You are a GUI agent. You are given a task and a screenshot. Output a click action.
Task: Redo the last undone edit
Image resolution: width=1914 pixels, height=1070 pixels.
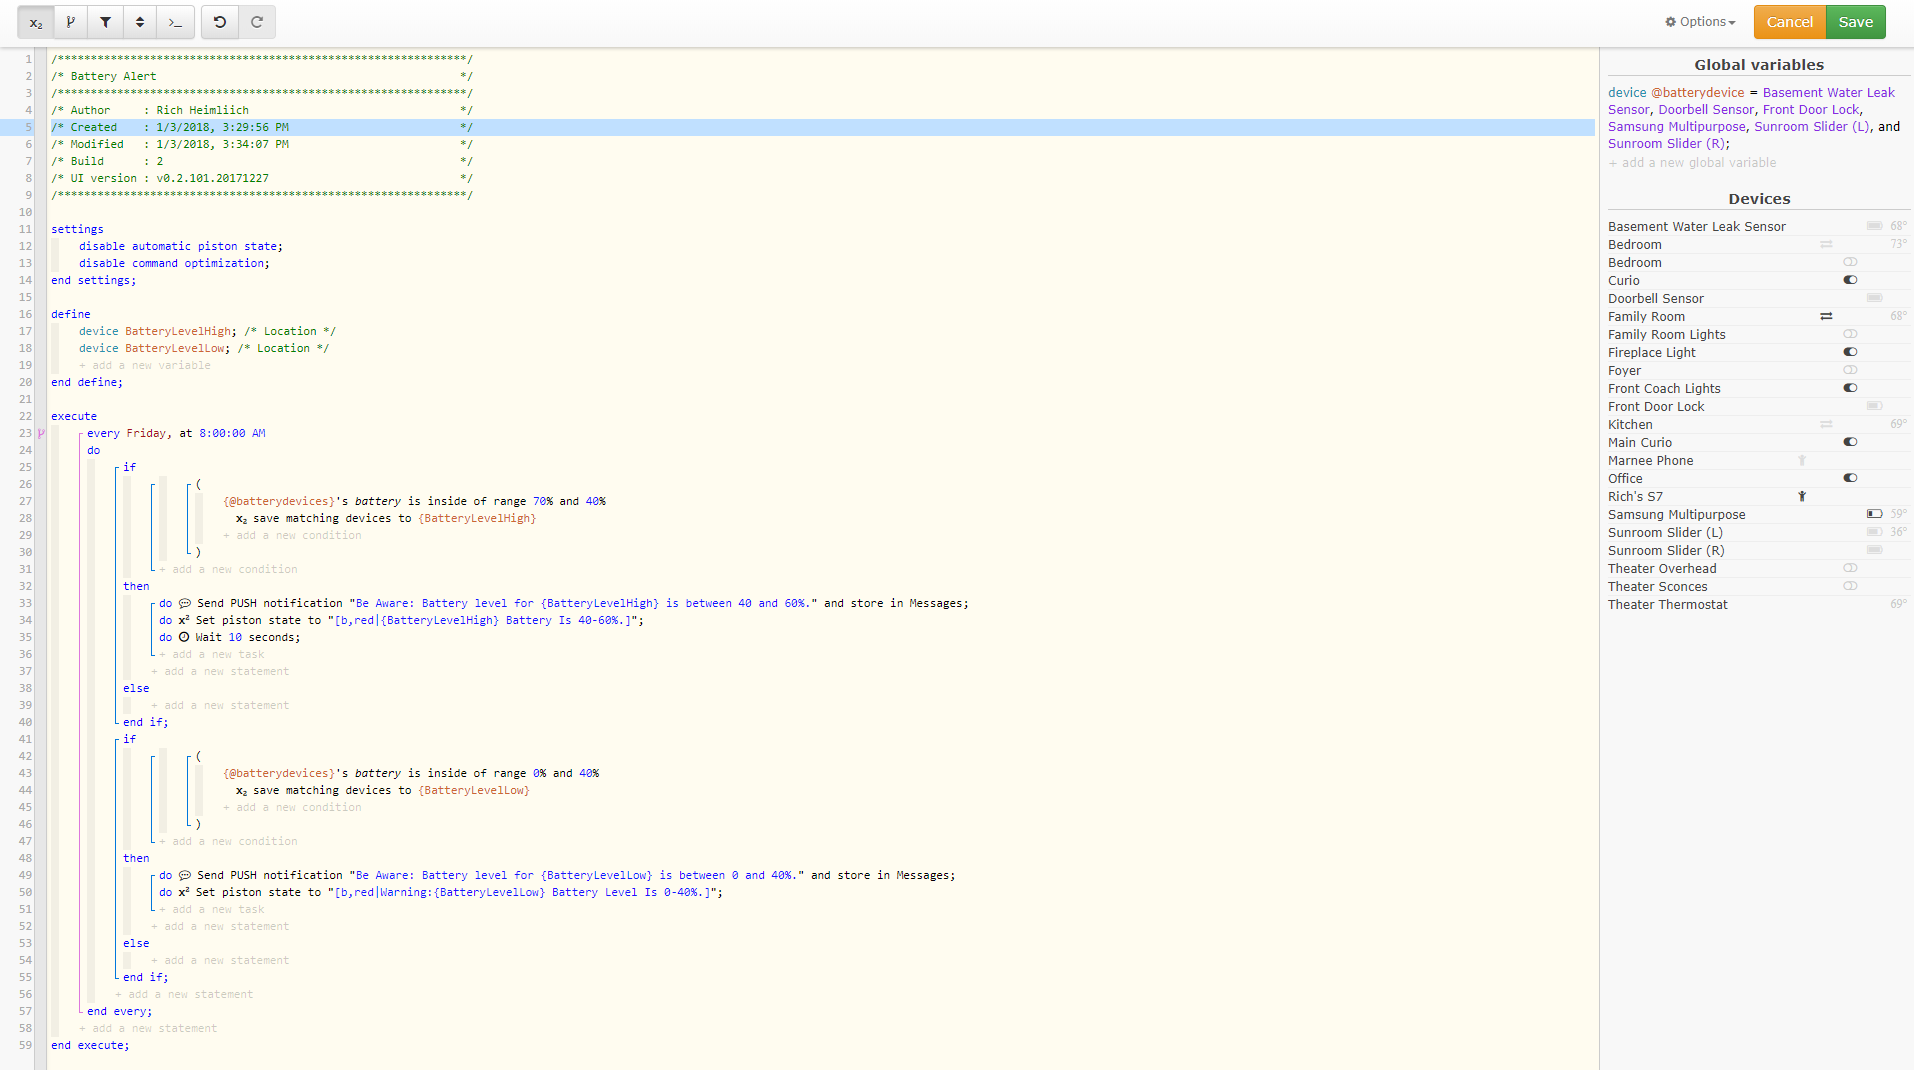click(257, 22)
